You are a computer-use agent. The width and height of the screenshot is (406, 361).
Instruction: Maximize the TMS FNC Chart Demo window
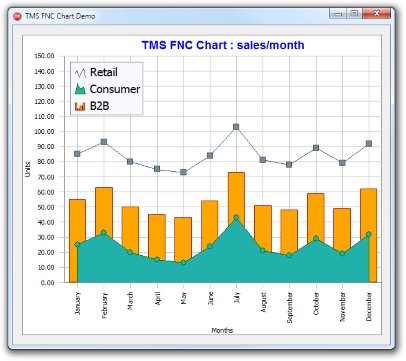(x=354, y=13)
